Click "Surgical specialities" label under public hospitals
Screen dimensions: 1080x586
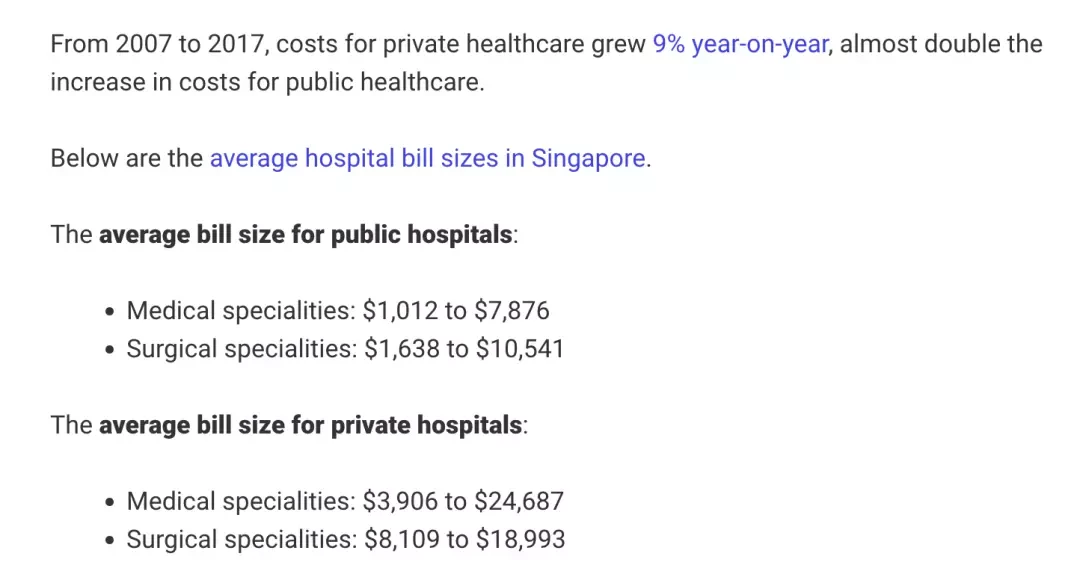tap(241, 349)
